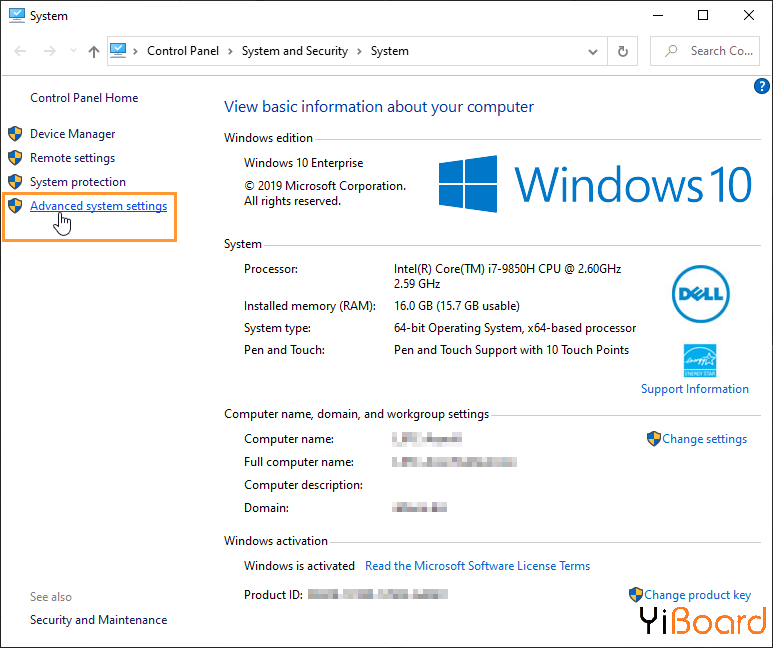Click 'Pen and Touch Support with 10 Touch Points'
The width and height of the screenshot is (773, 648).
pos(511,350)
